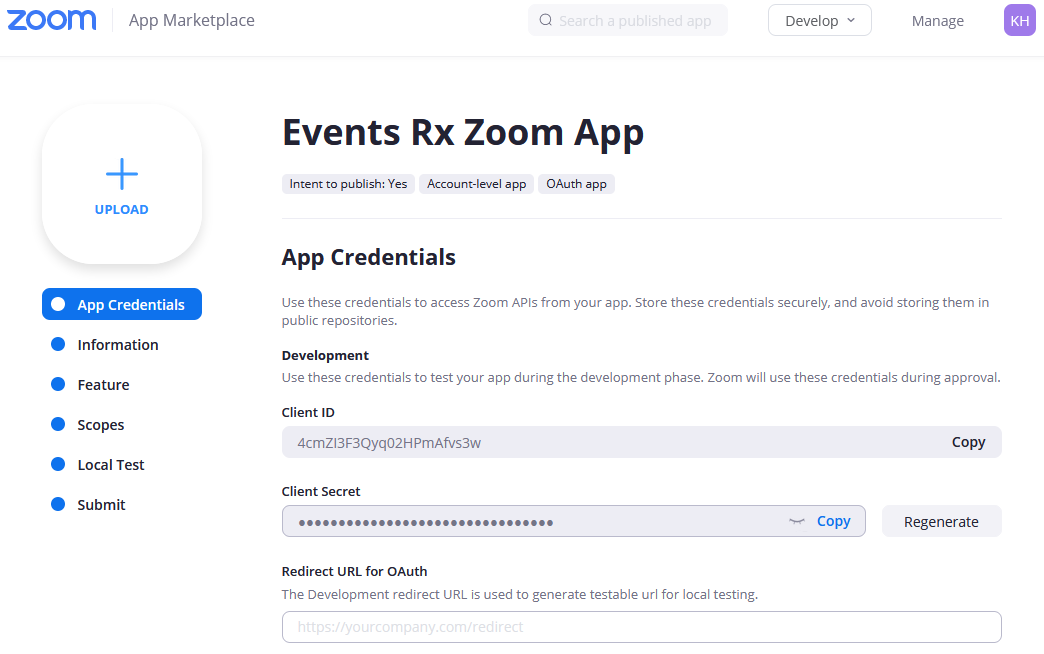The width and height of the screenshot is (1044, 654).
Task: Focus the Redirect URL for OAuth field
Action: 641,627
